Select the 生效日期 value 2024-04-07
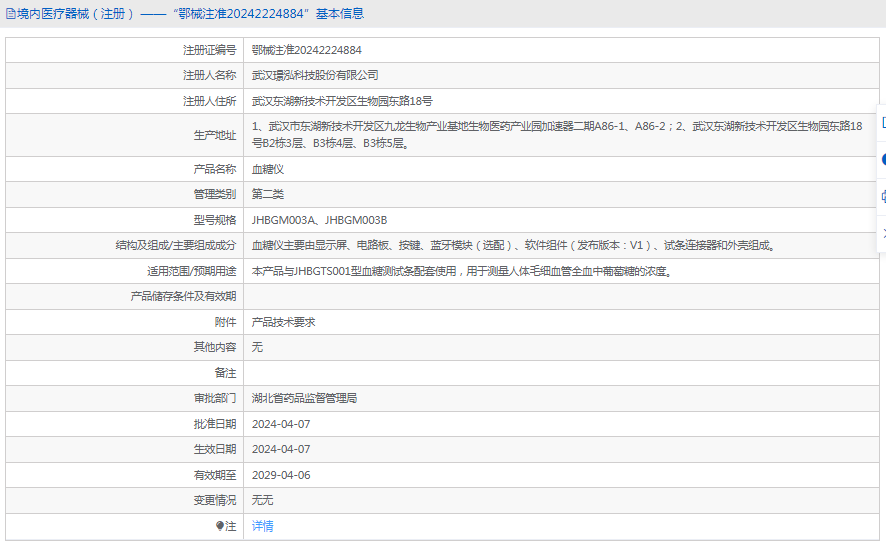The width and height of the screenshot is (886, 546). point(281,449)
